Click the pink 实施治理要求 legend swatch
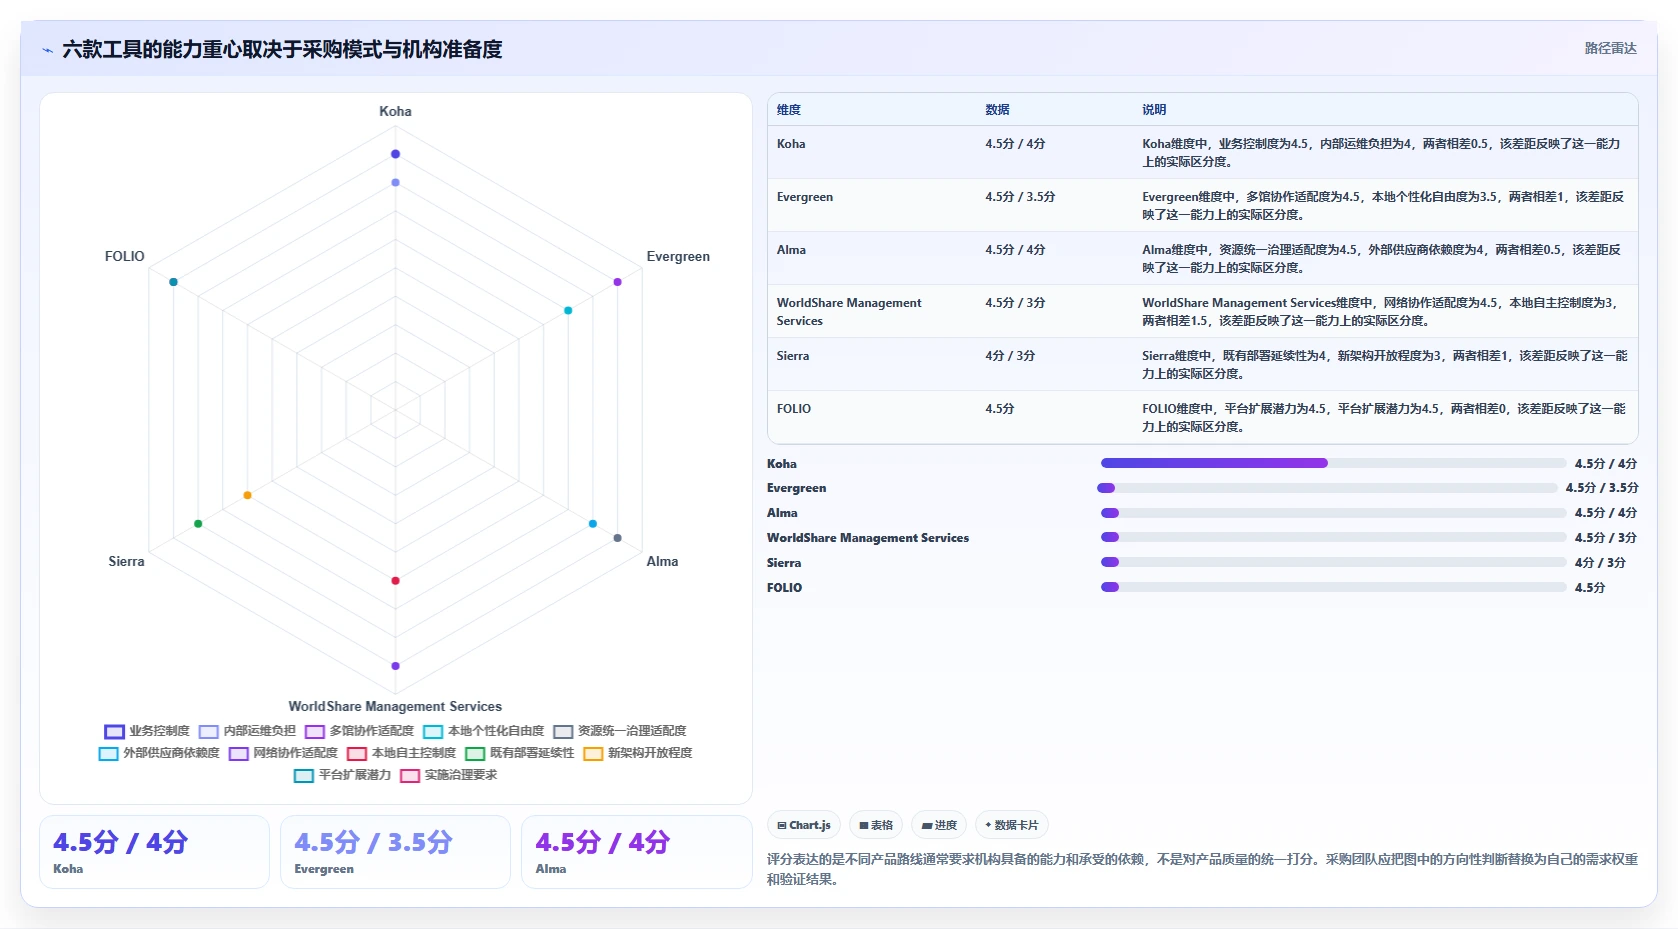Viewport: 1678px width, 929px height. [409, 776]
